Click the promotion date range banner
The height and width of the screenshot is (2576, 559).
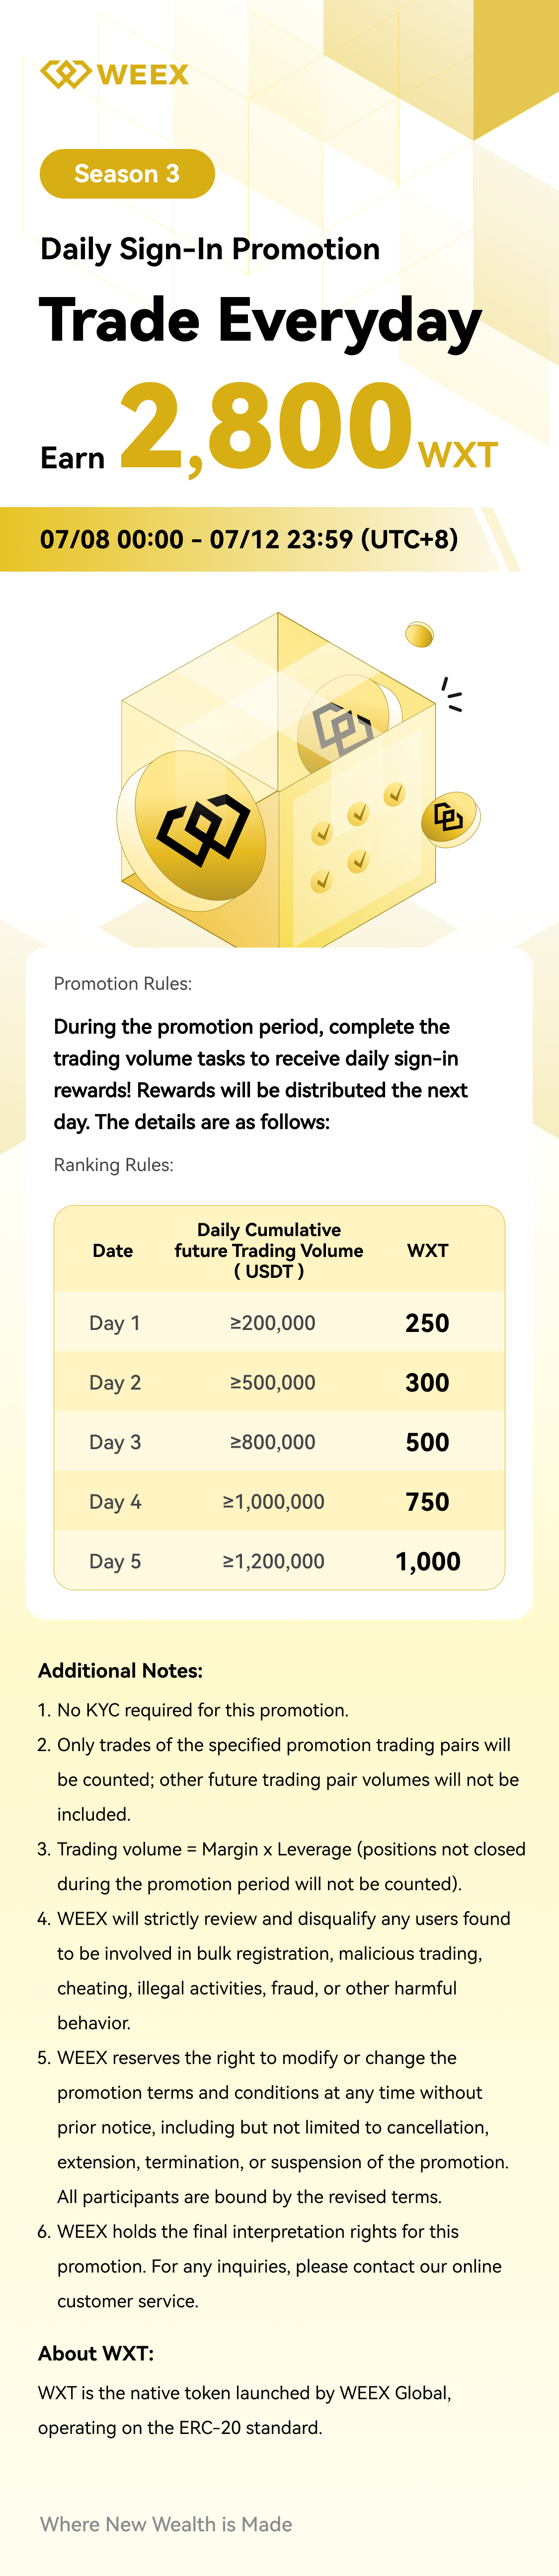coord(249,540)
